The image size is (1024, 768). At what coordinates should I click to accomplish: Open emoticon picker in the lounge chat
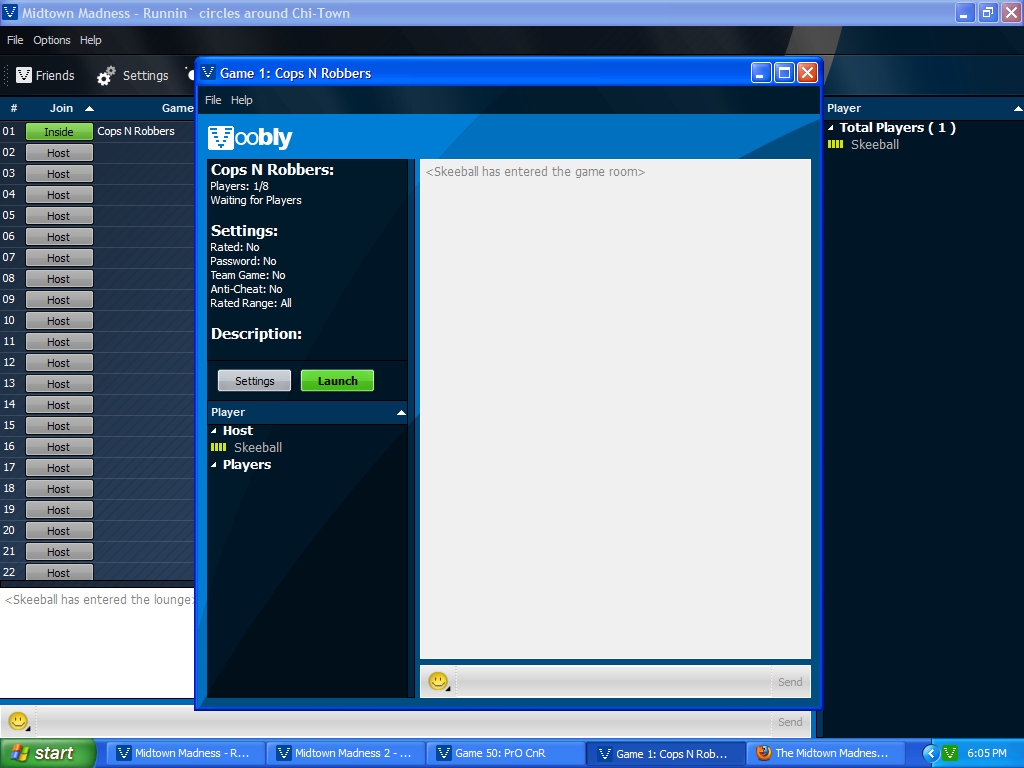(18, 721)
